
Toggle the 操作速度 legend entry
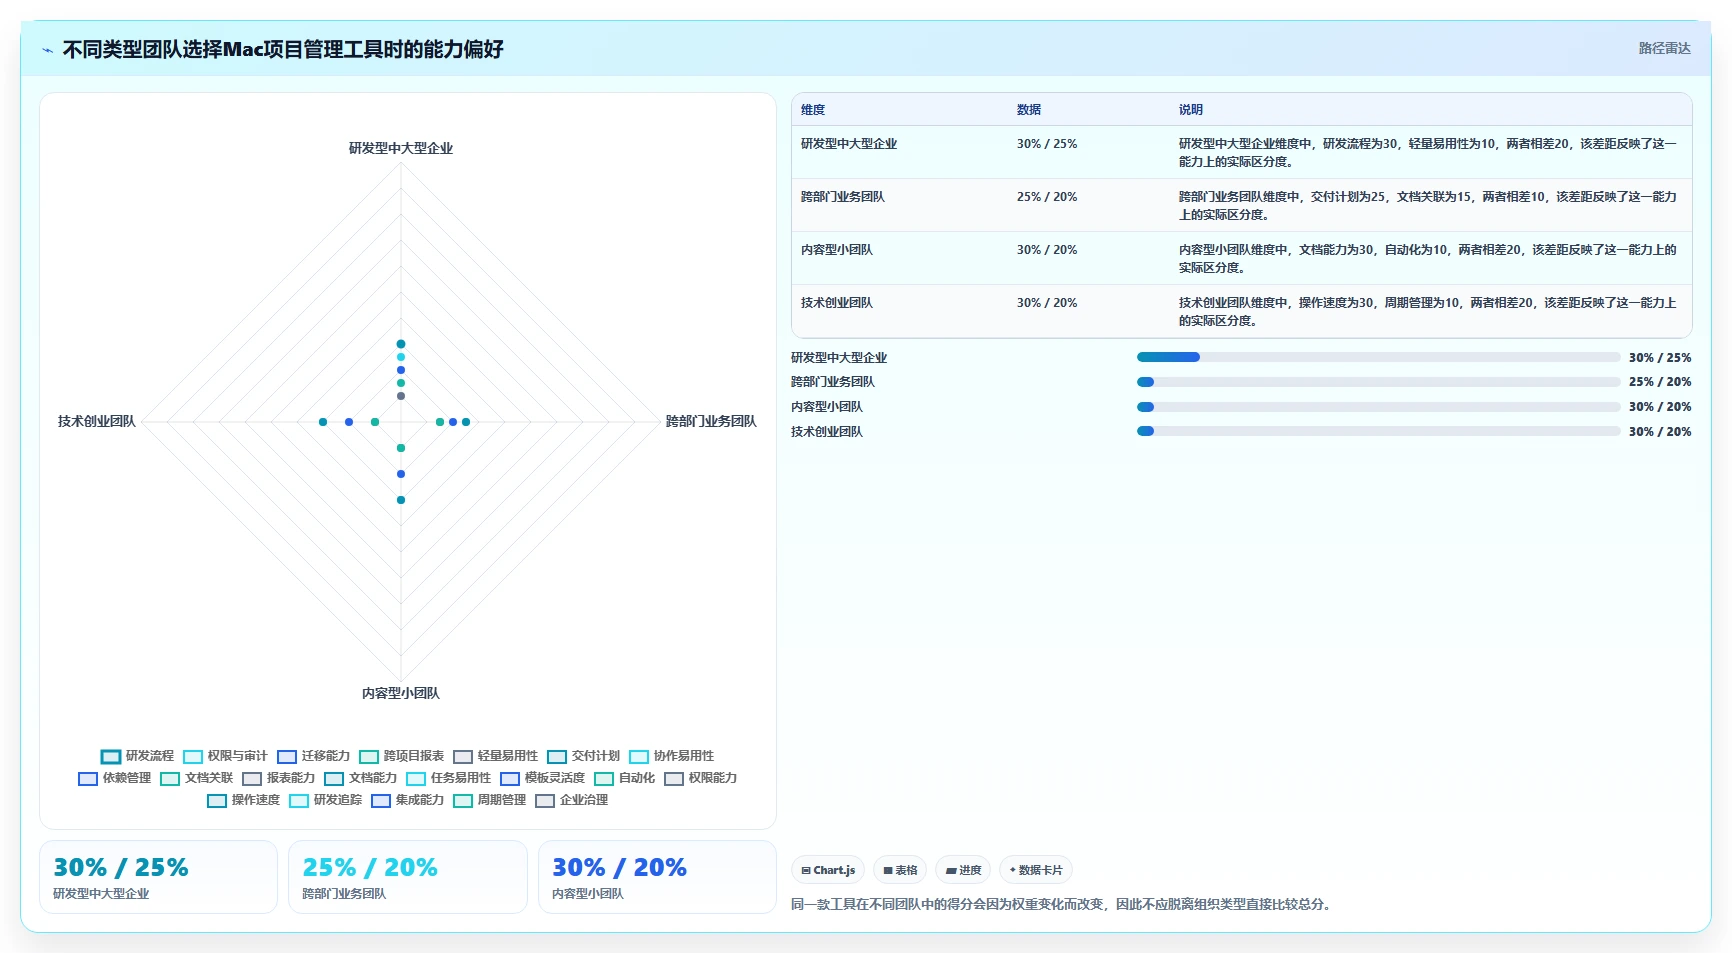[243, 800]
